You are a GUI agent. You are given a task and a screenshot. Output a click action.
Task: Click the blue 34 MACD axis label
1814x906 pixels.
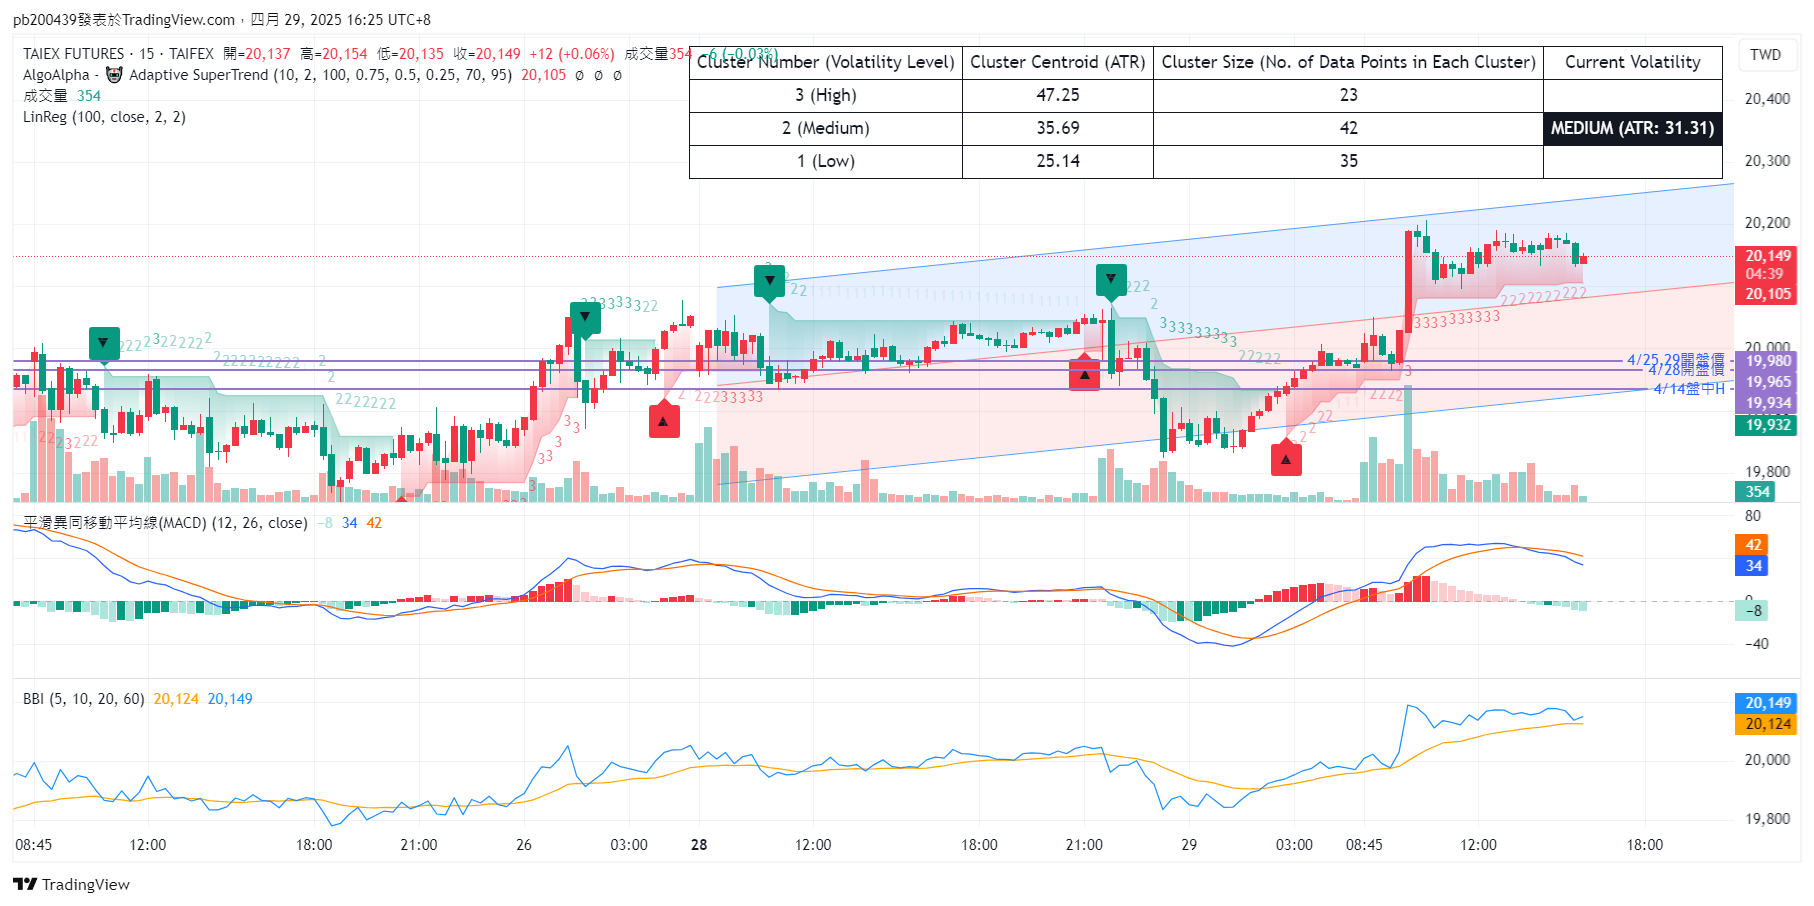1753,566
